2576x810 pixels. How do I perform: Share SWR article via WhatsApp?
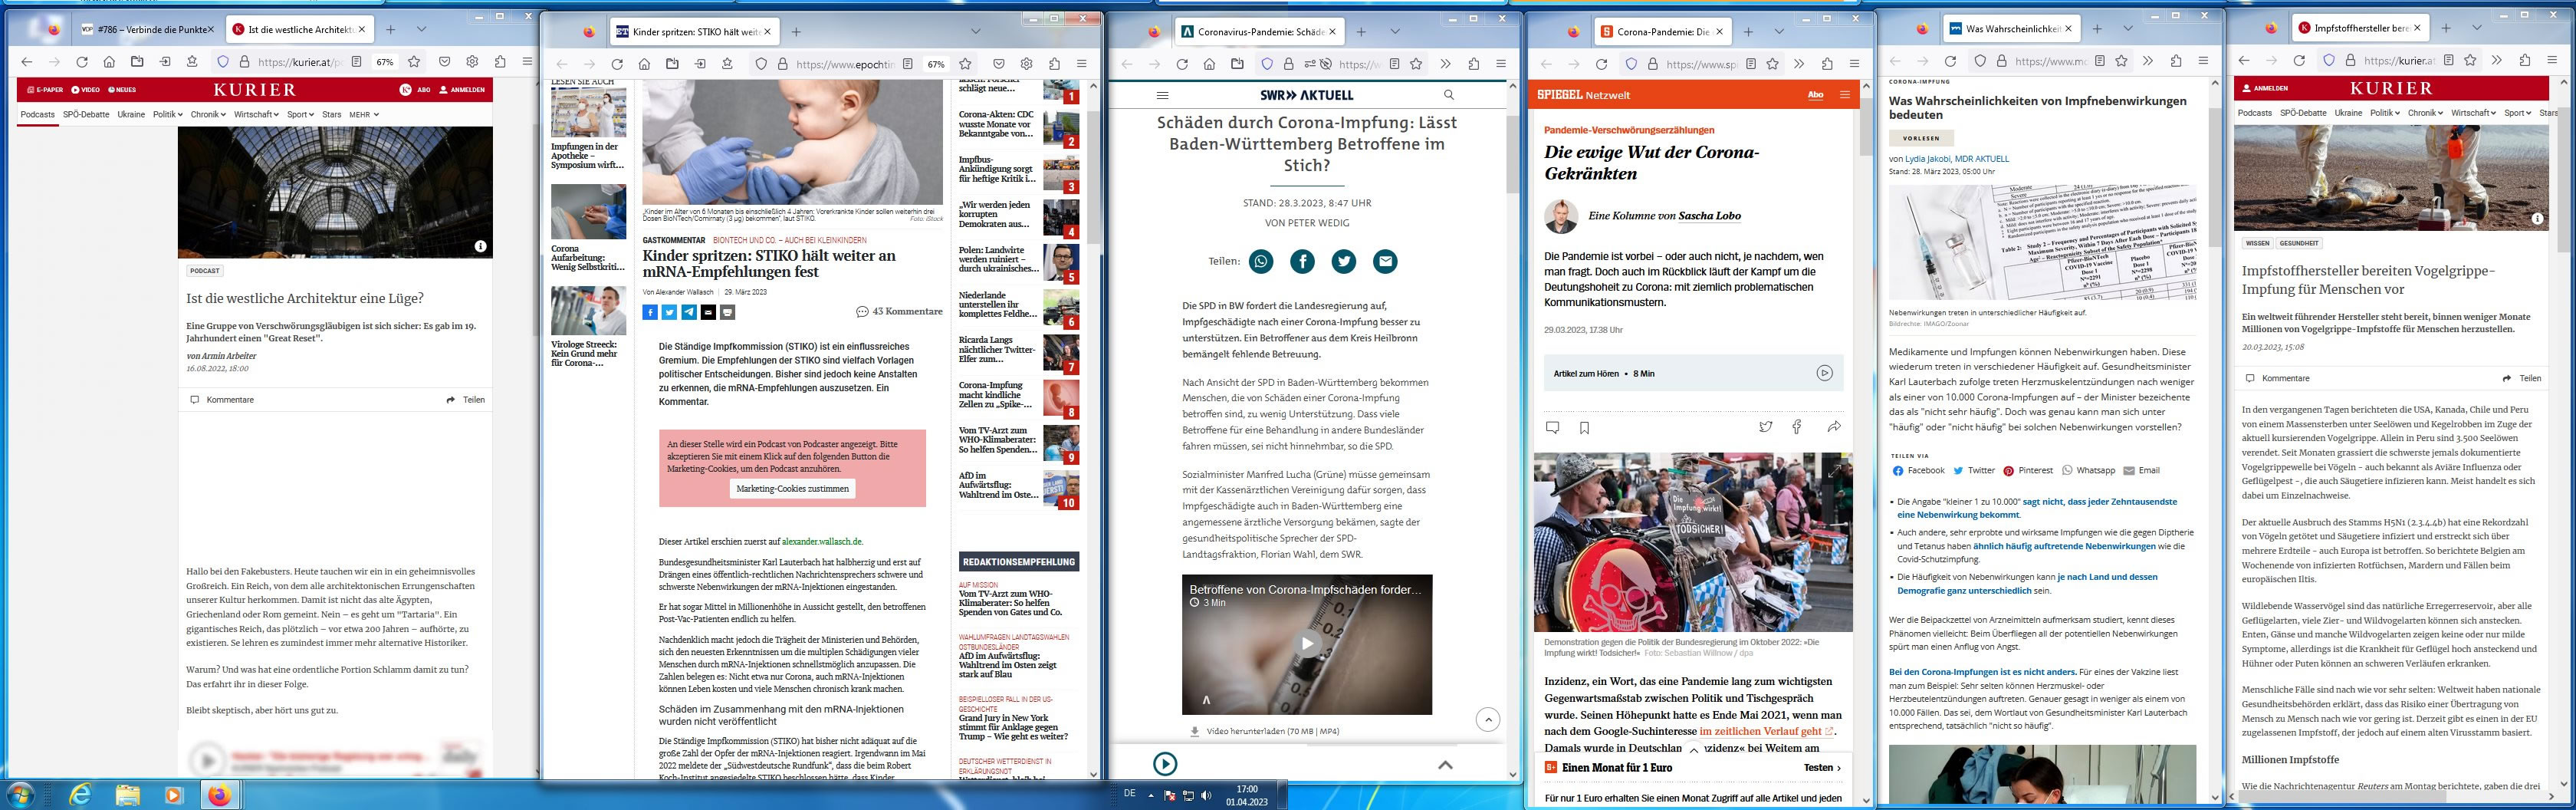pyautogui.click(x=1261, y=262)
